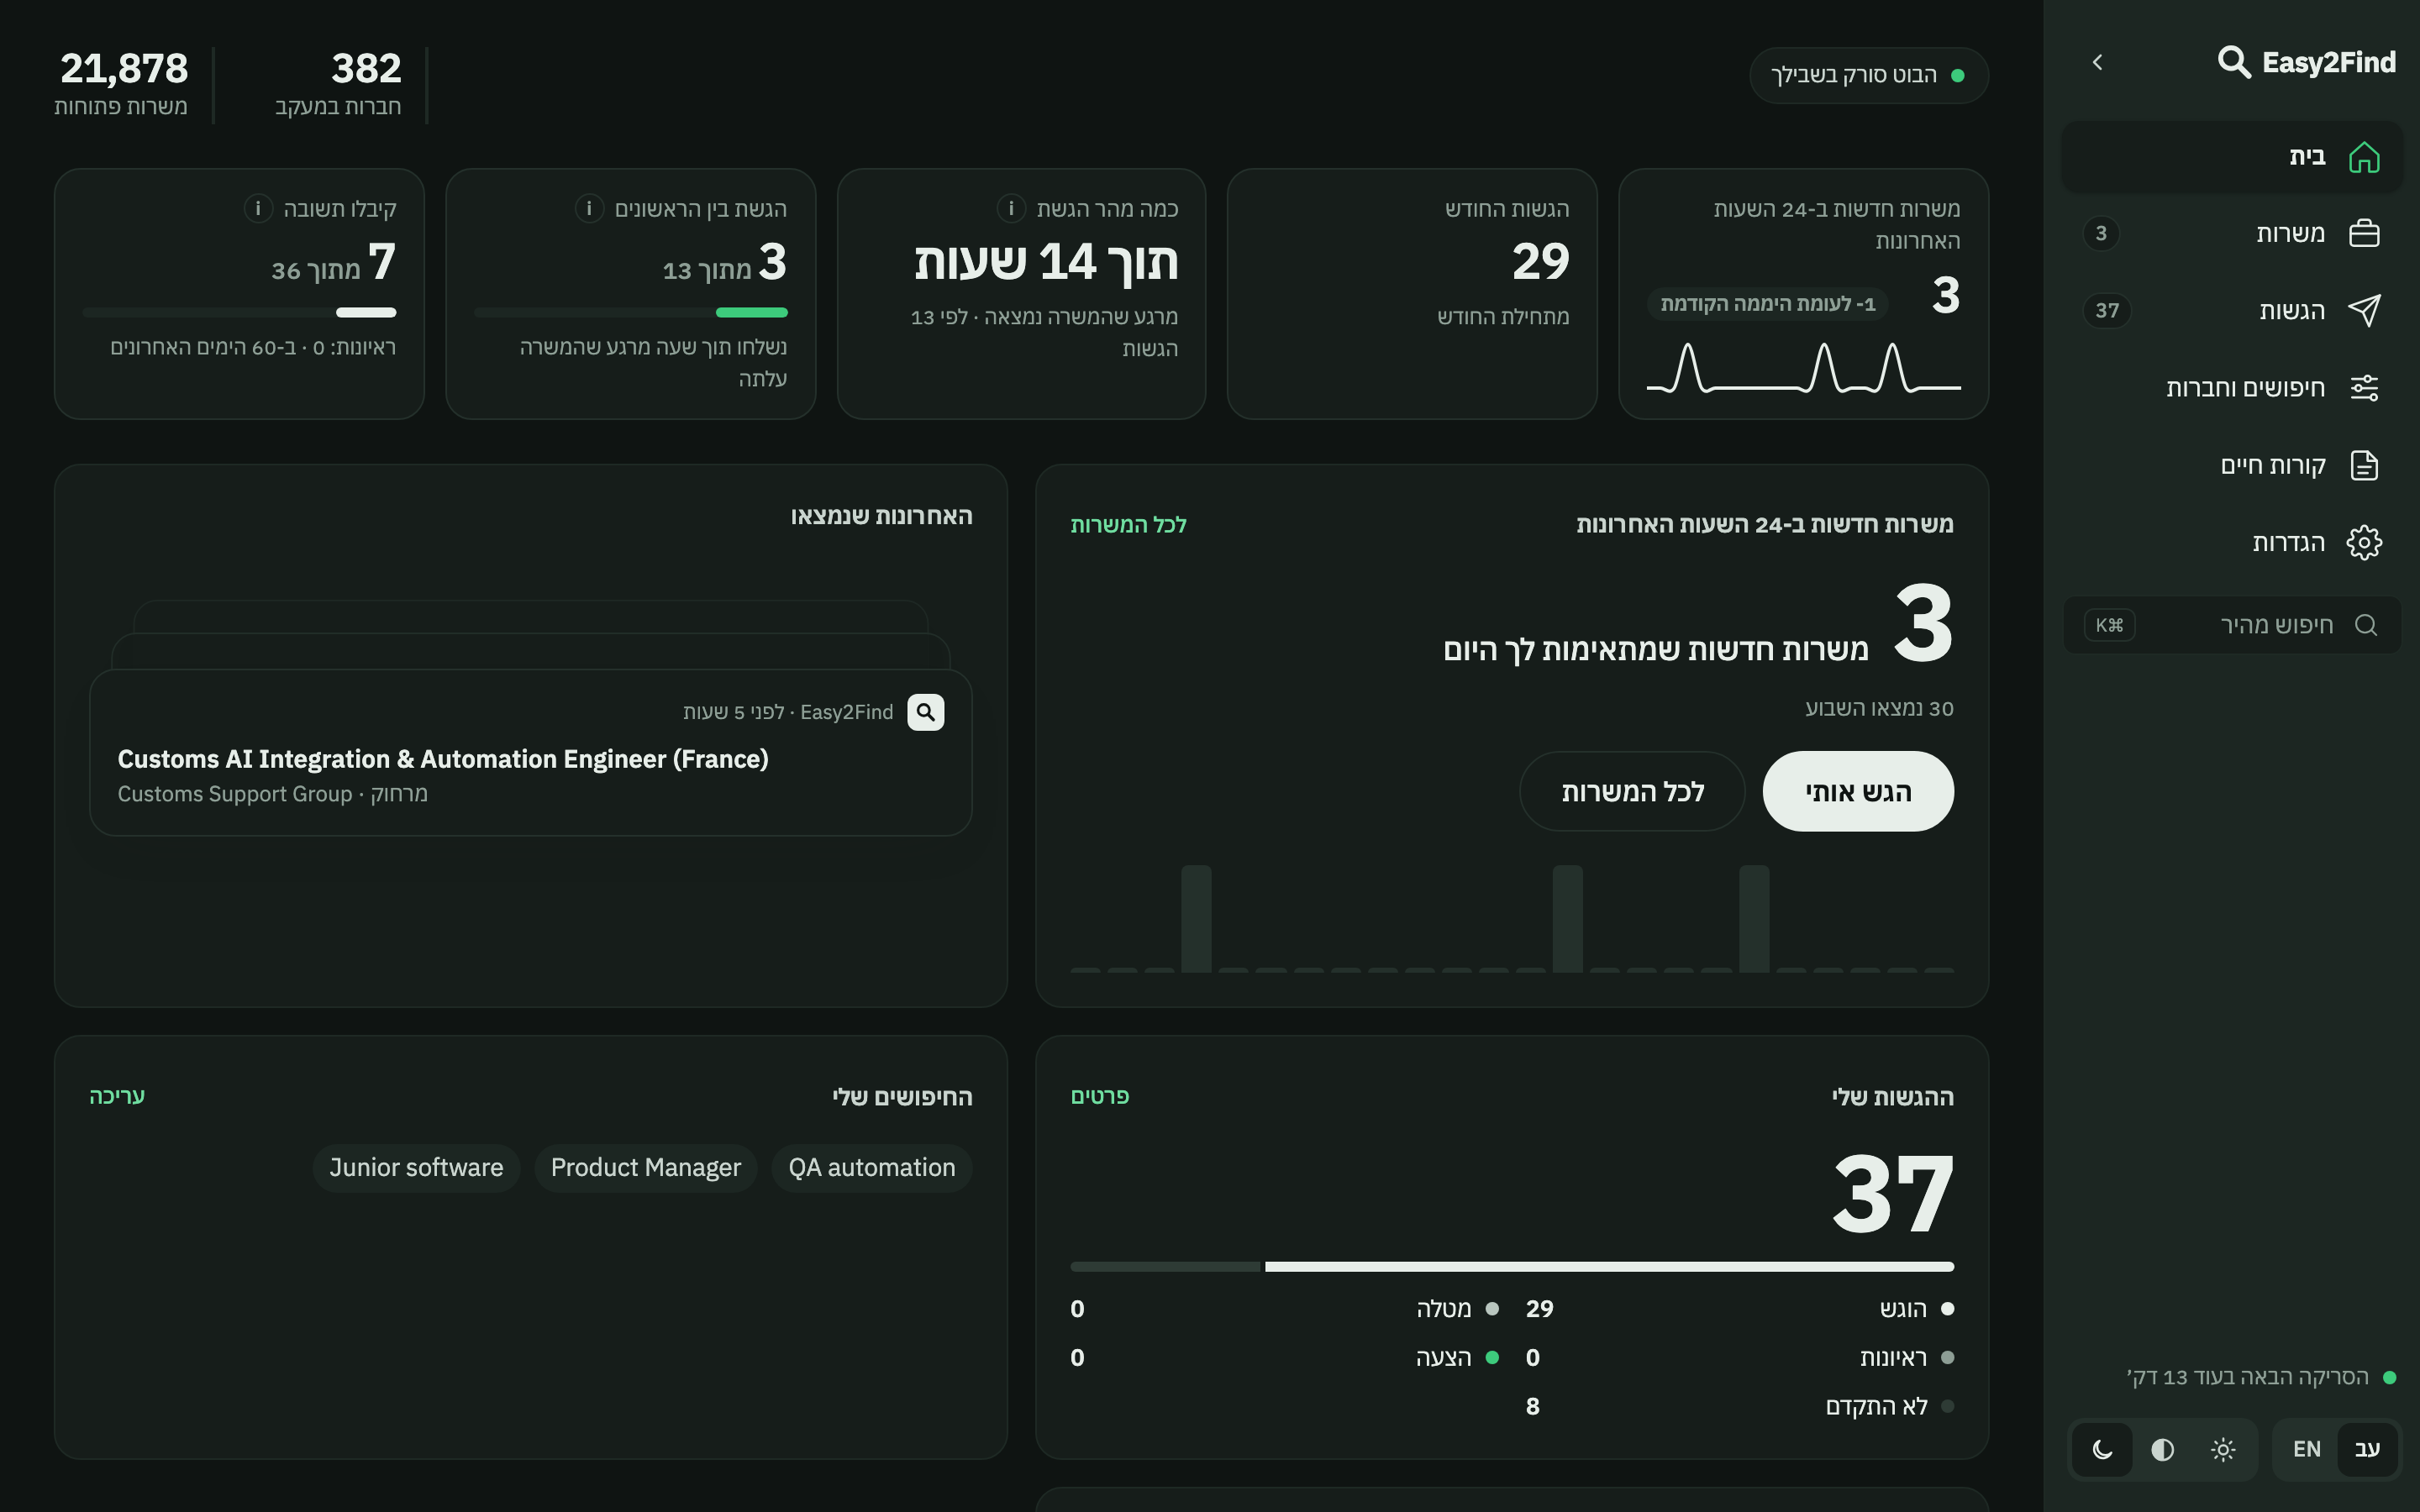
Task: Click the info icon next to הגשת בין הראשונים
Action: 589,208
